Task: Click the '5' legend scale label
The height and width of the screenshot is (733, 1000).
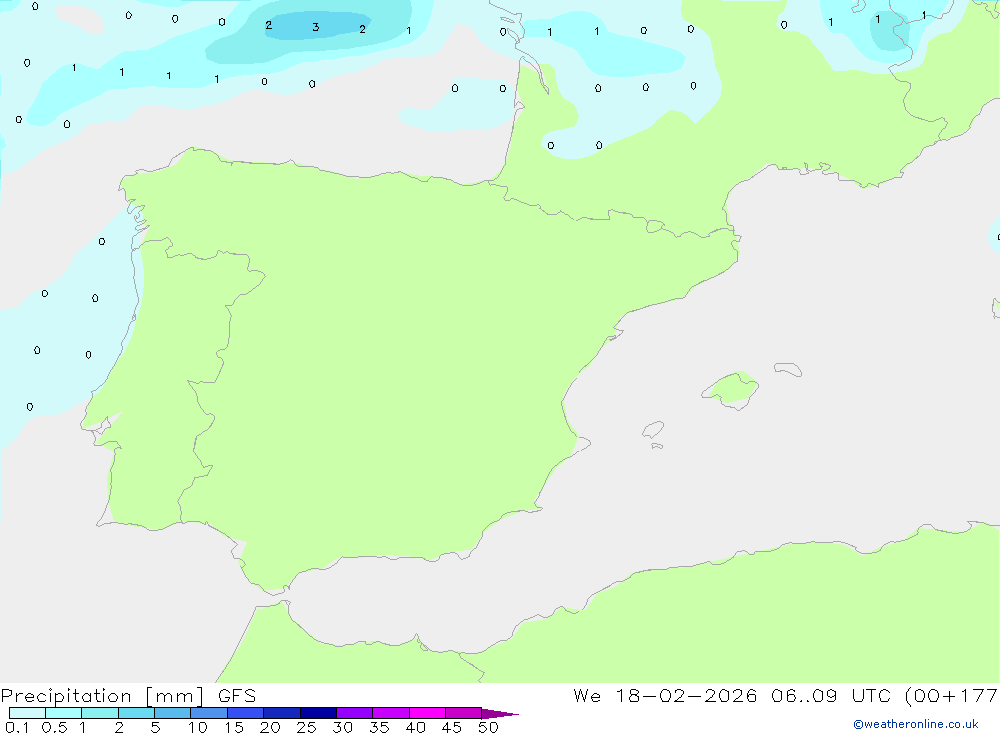Action: [155, 727]
